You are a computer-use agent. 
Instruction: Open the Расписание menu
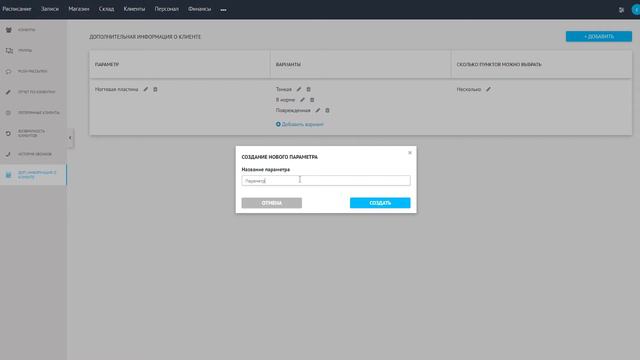[17, 9]
